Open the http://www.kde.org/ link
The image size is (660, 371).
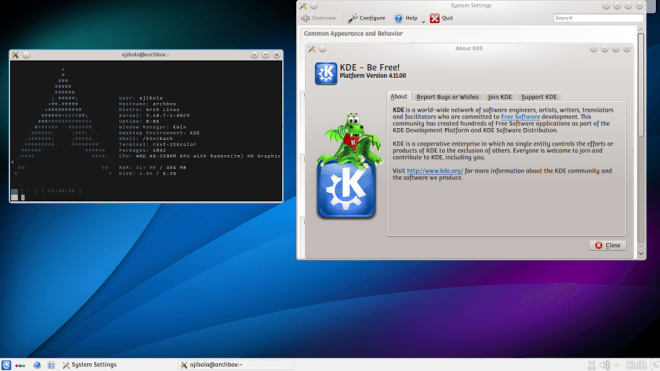click(x=435, y=171)
